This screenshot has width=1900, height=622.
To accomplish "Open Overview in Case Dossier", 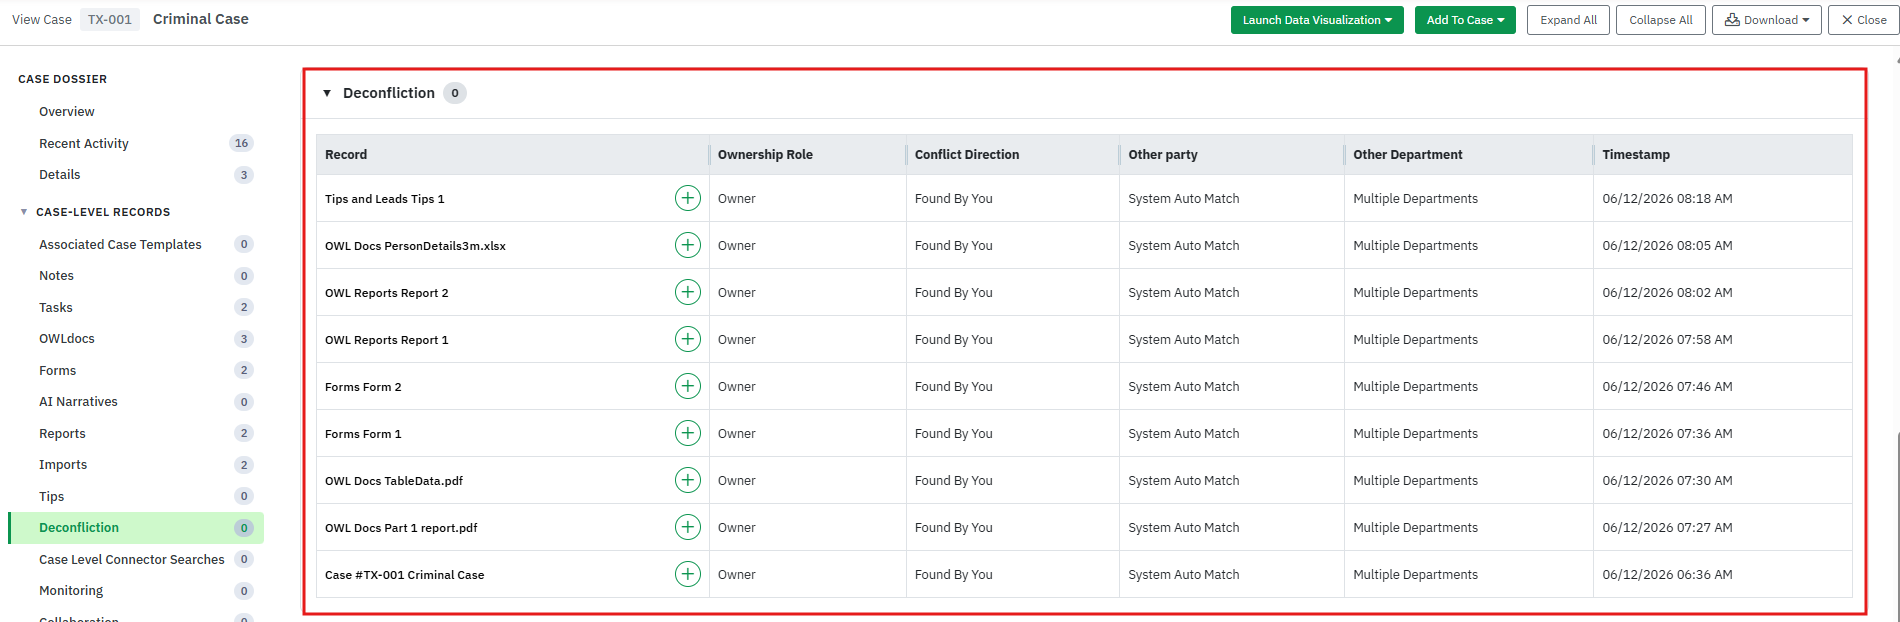I will click(x=67, y=112).
